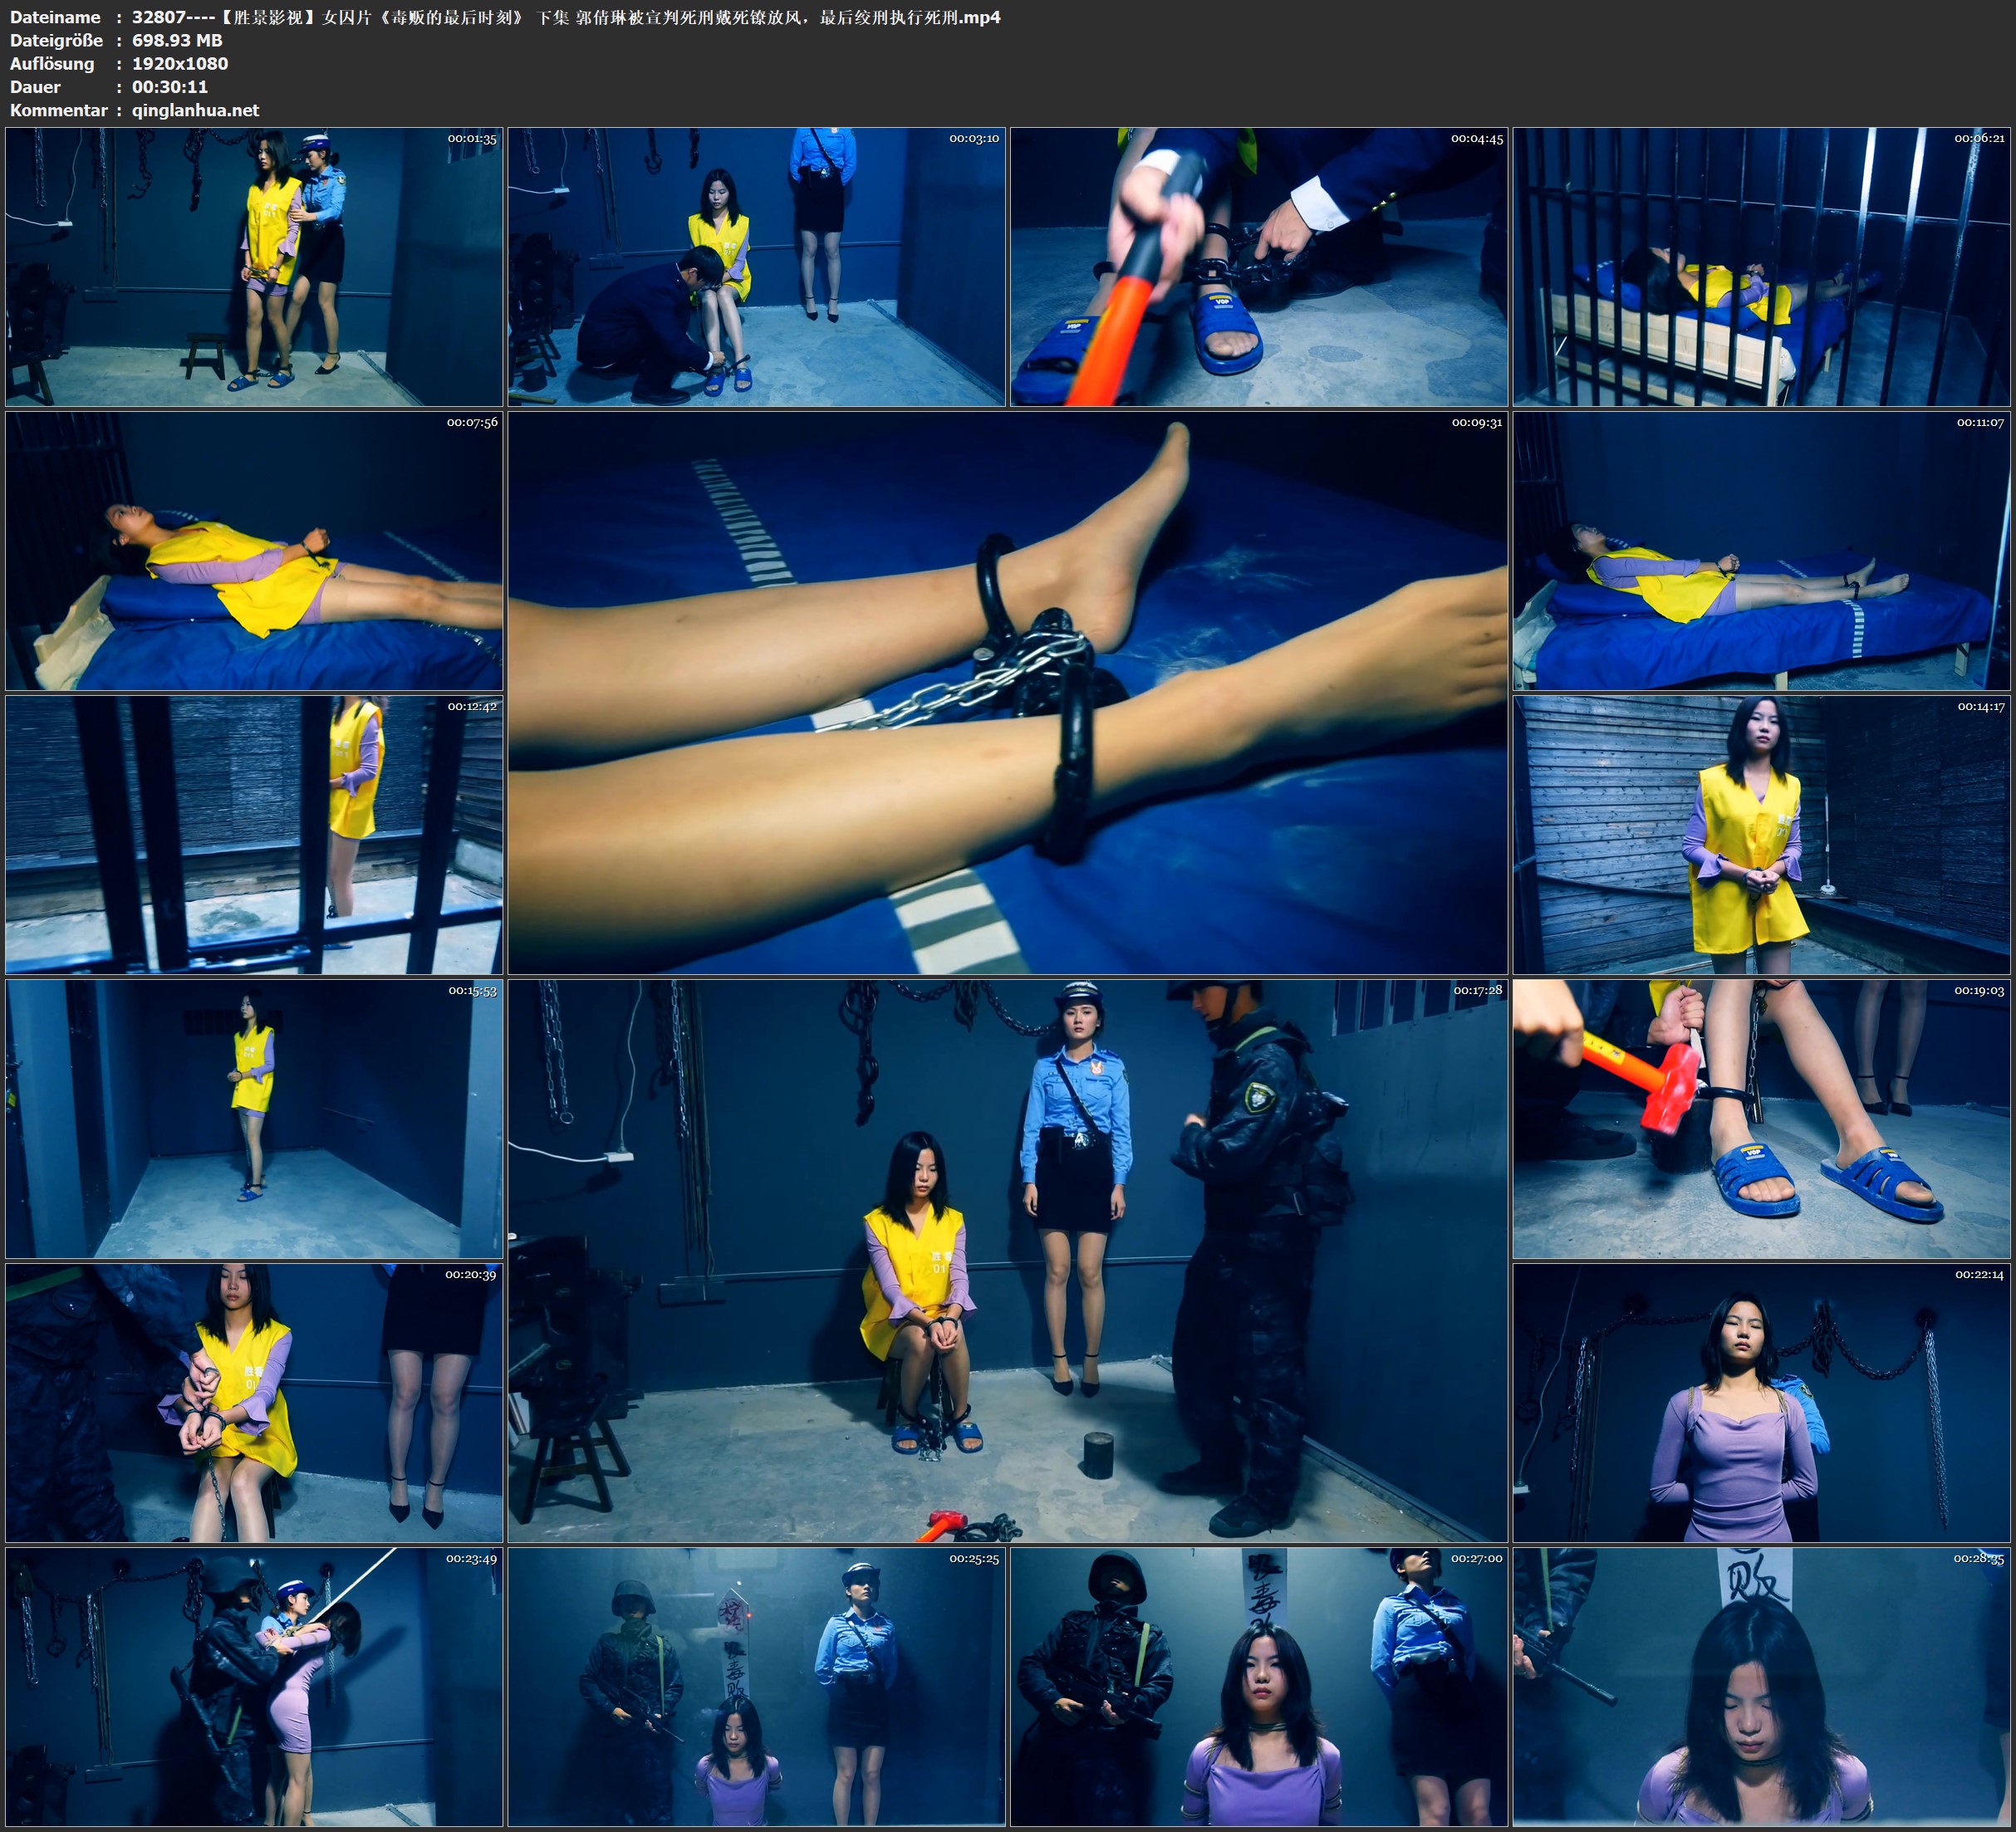
Task: Open the large 00:09:31 preview frame
Action: 1007,692
